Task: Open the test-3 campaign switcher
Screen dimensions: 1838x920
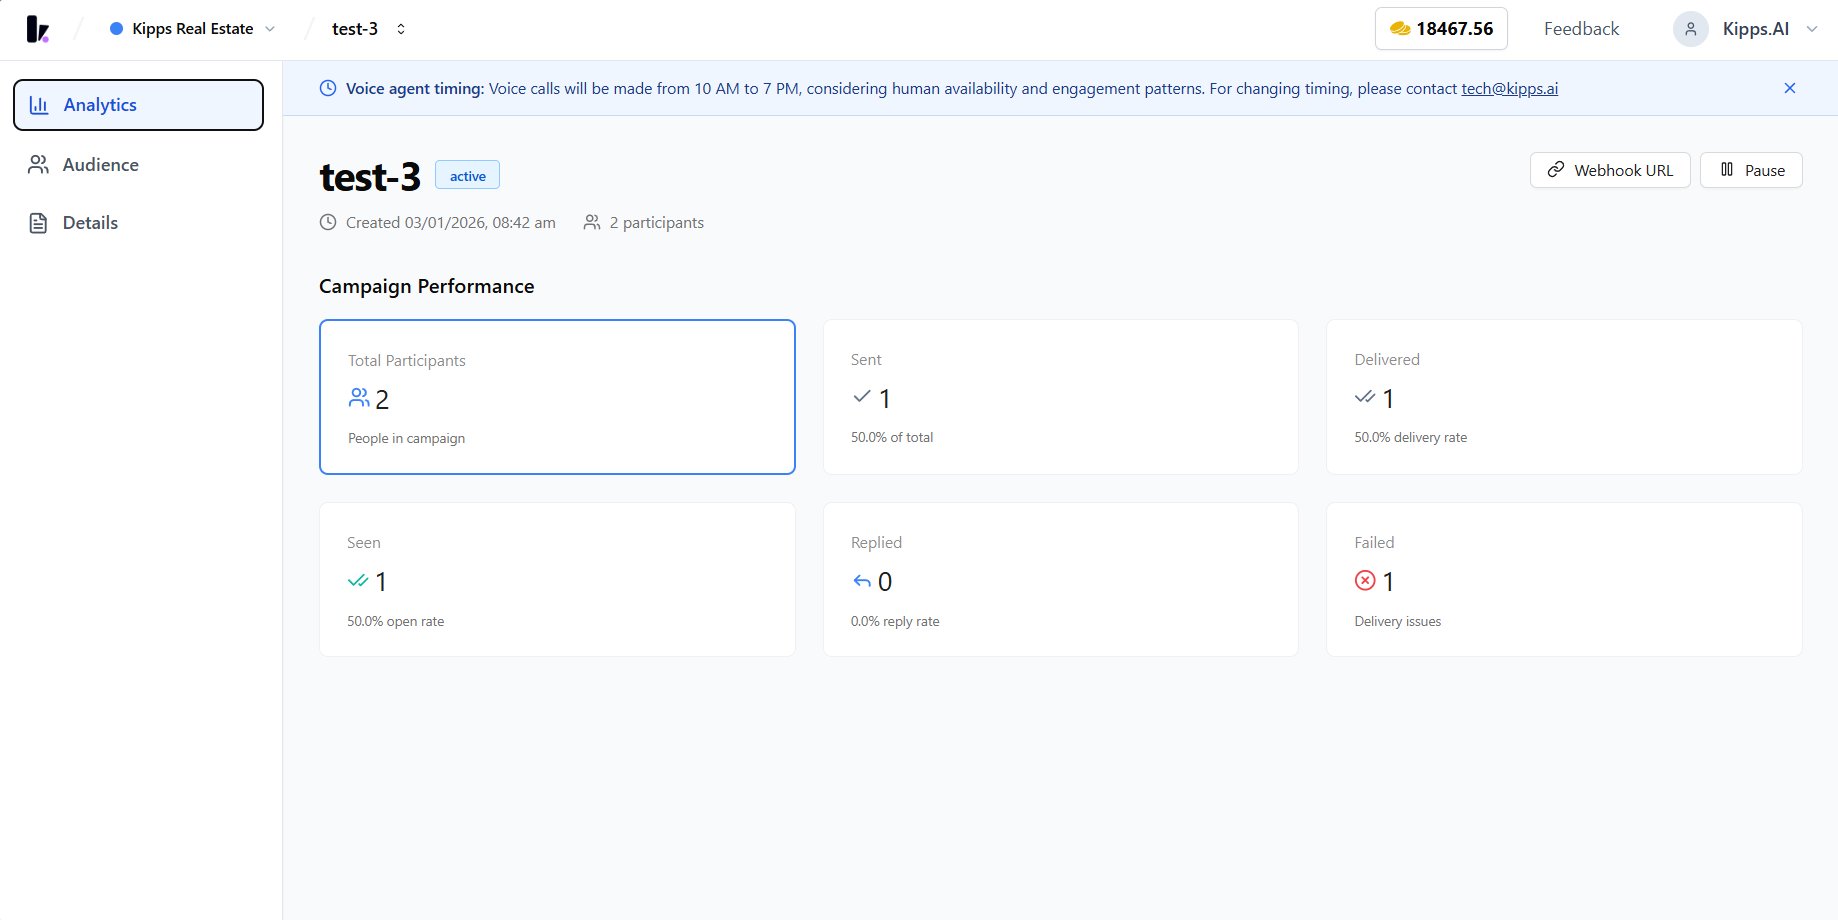Action: click(x=369, y=29)
